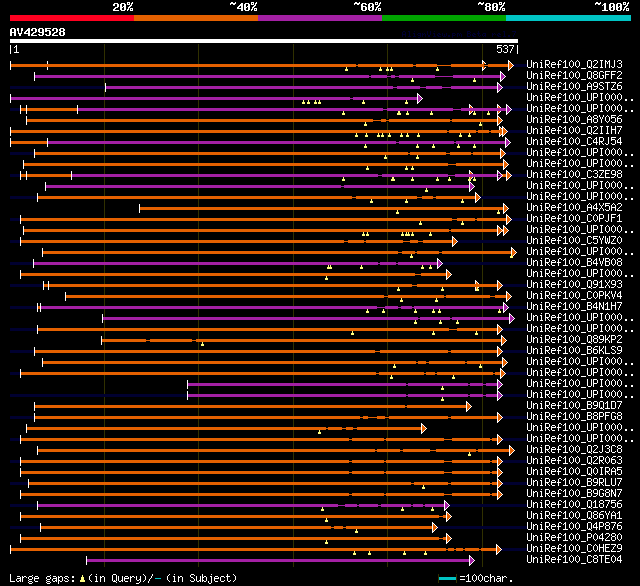Screen dimensions: 640x586
Task: Click the UniRef100_B9RLU7 label
Action: pyautogui.click(x=574, y=483)
